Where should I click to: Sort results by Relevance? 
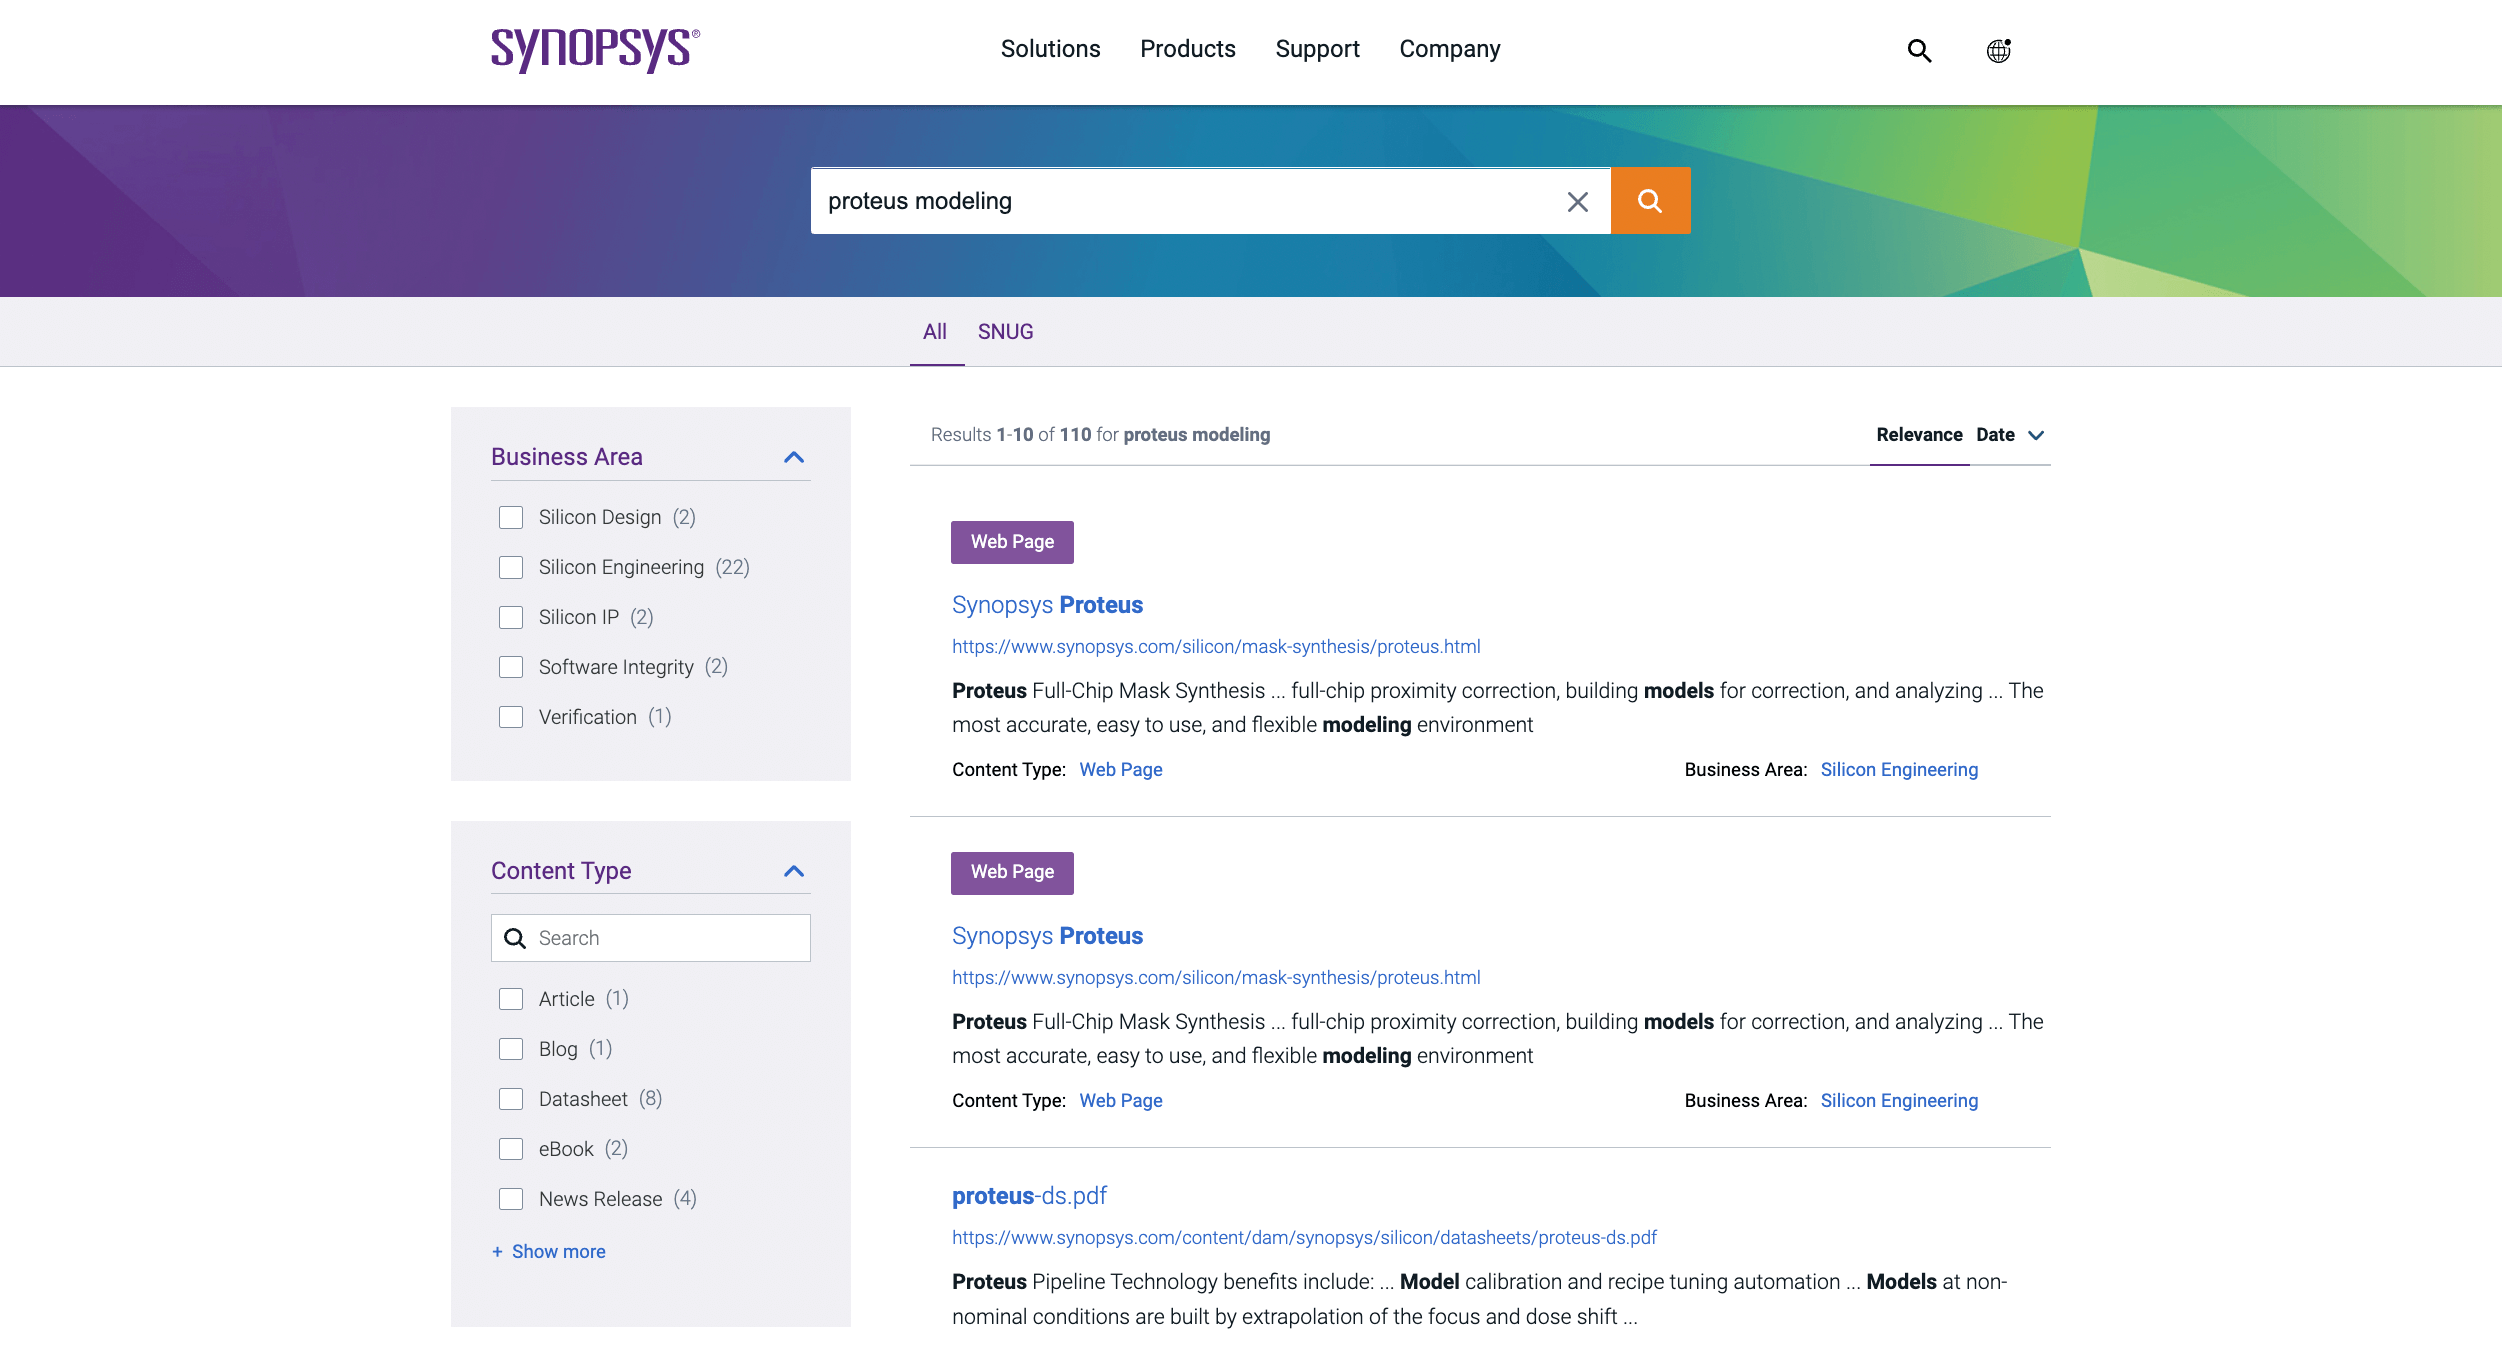coord(1919,435)
